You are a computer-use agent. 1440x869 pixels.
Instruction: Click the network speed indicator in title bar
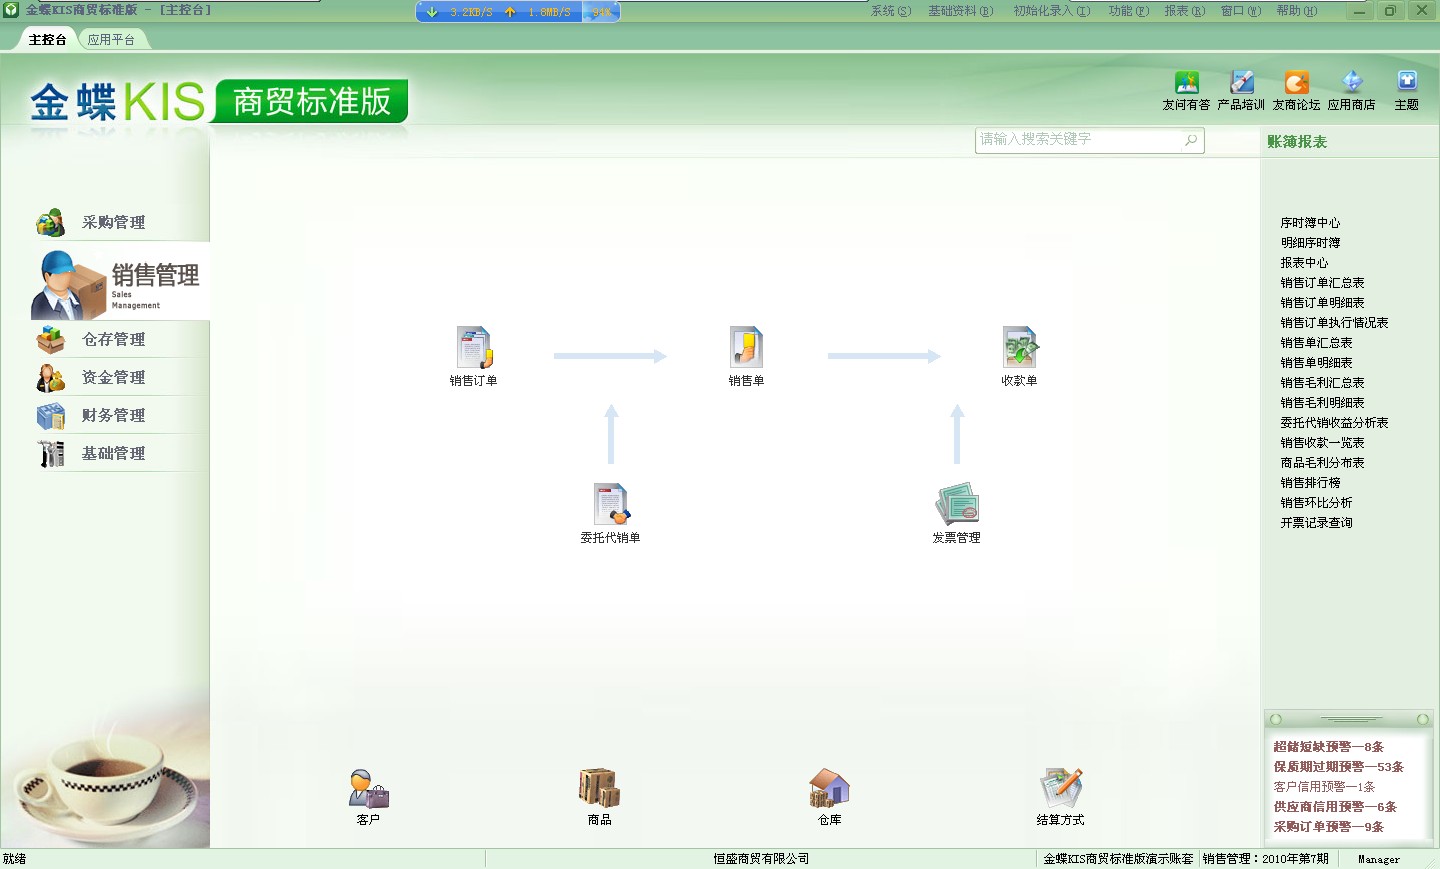click(x=518, y=12)
